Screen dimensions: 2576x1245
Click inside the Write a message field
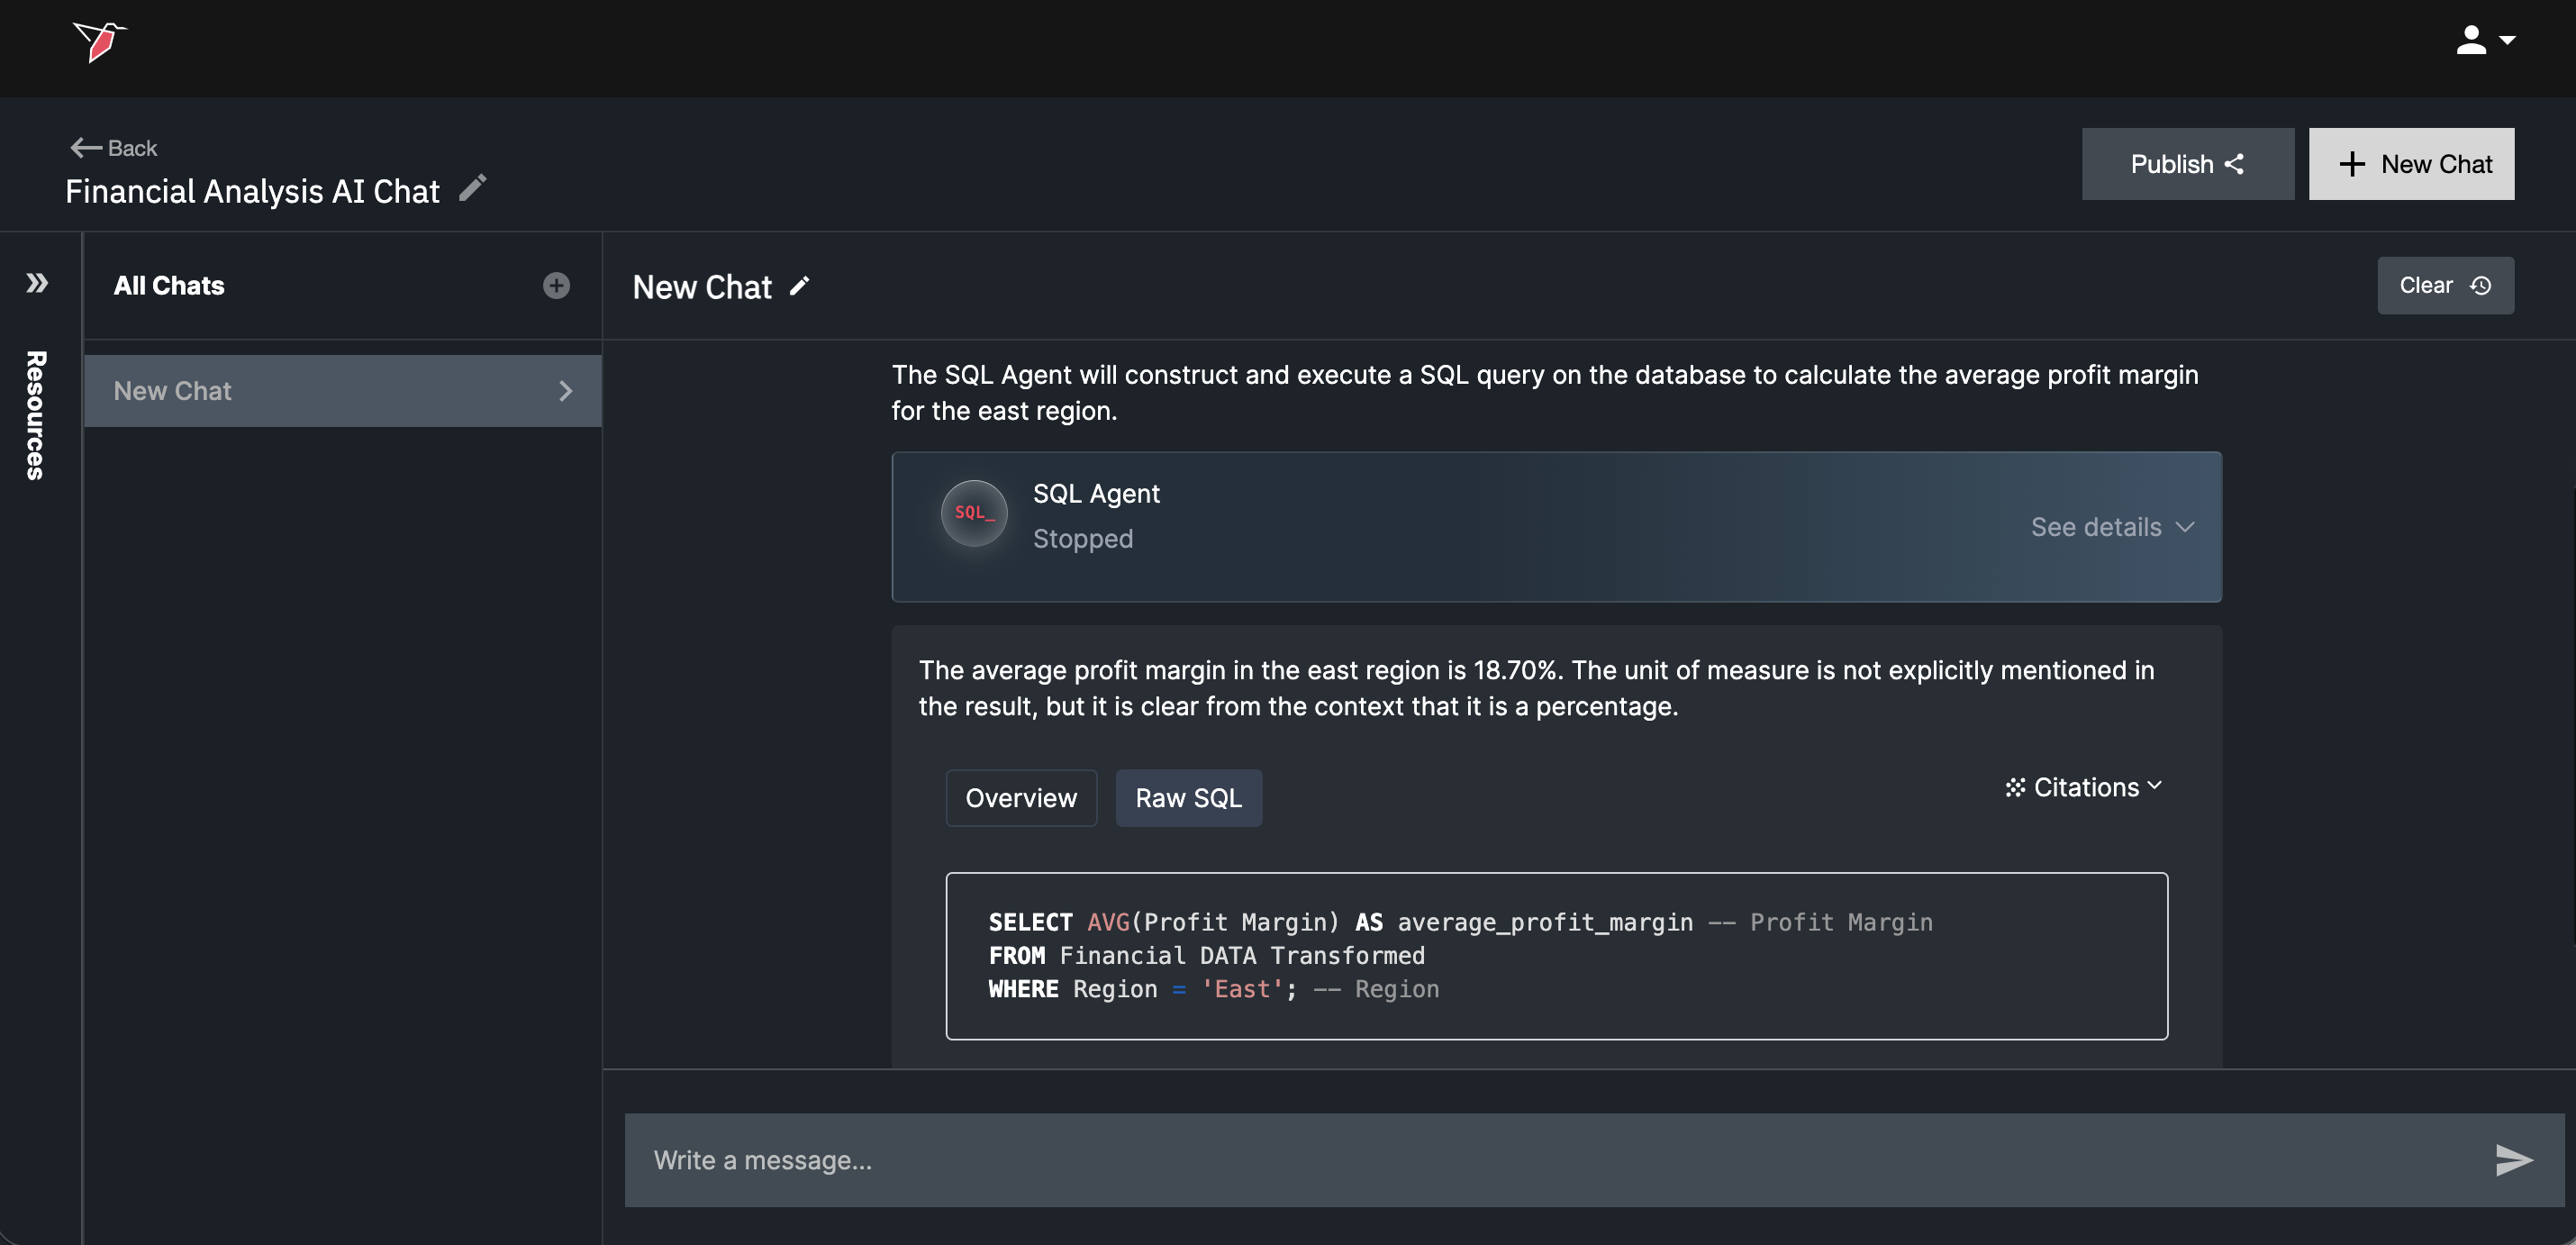pyautogui.click(x=1500, y=1160)
